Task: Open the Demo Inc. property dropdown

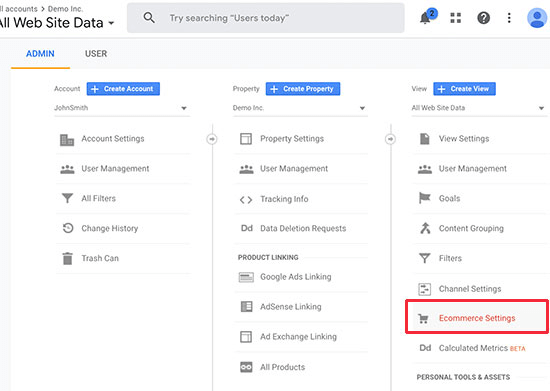Action: pyautogui.click(x=300, y=108)
